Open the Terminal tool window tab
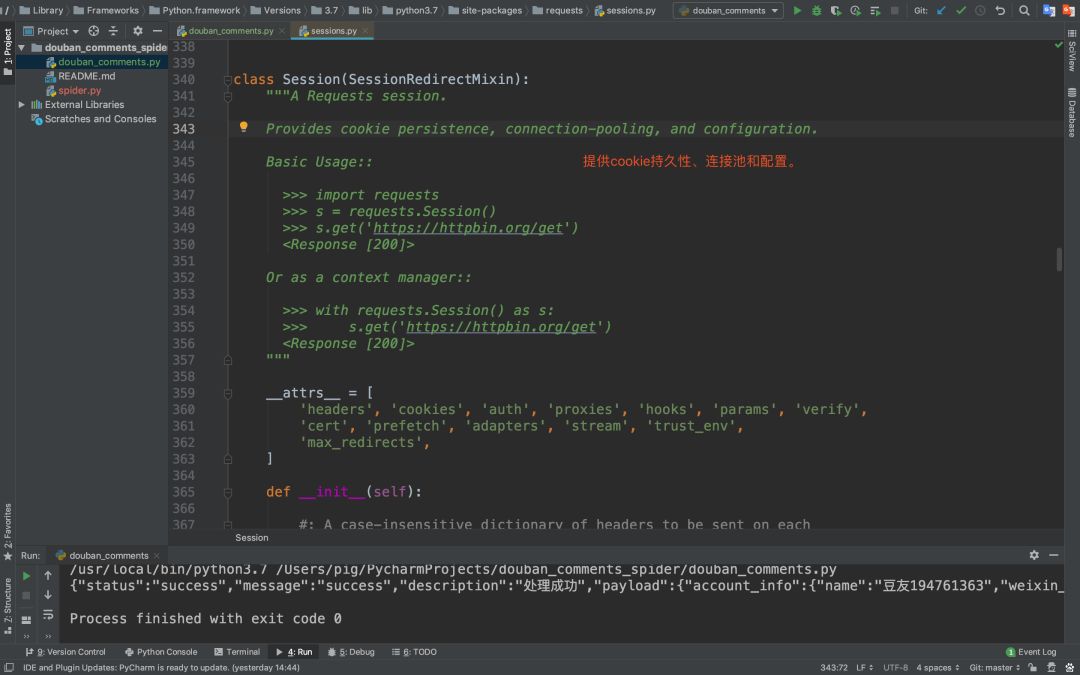Viewport: 1080px width, 675px height. (236, 652)
